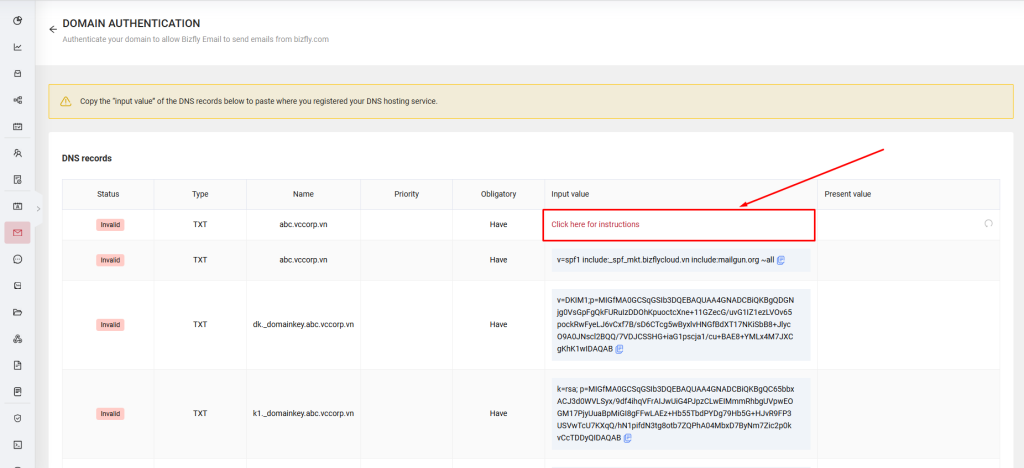This screenshot has height=468, width=1024.
Task: Open the pie chart icon in sidebar
Action: click(x=17, y=20)
